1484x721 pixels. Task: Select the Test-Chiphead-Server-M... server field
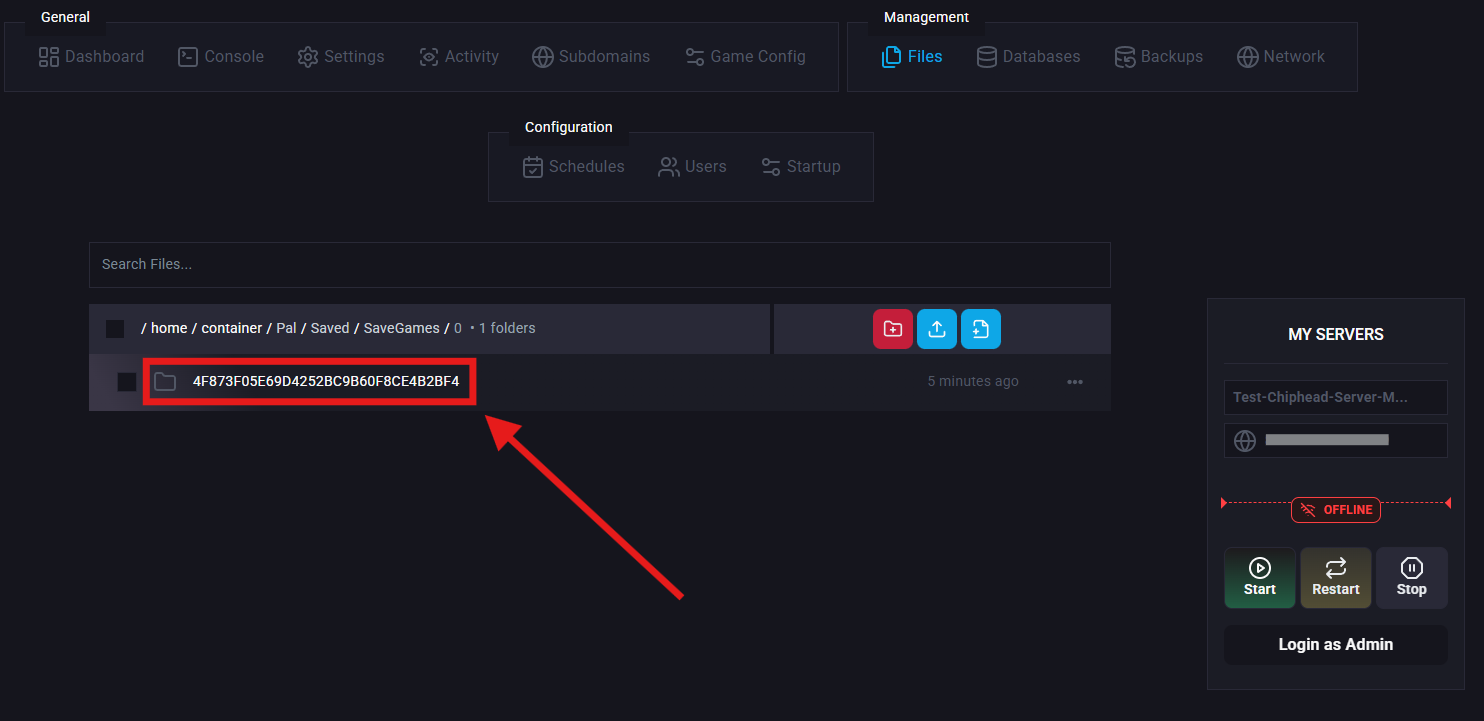1336,397
